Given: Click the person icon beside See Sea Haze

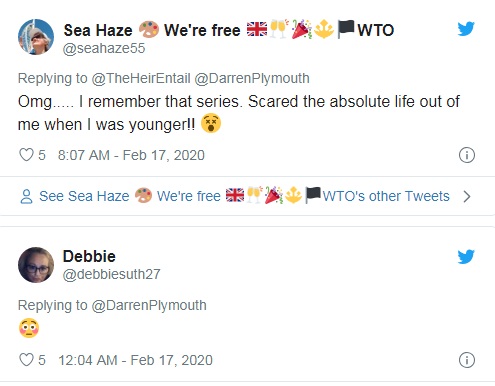Looking at the screenshot, I should point(26,196).
